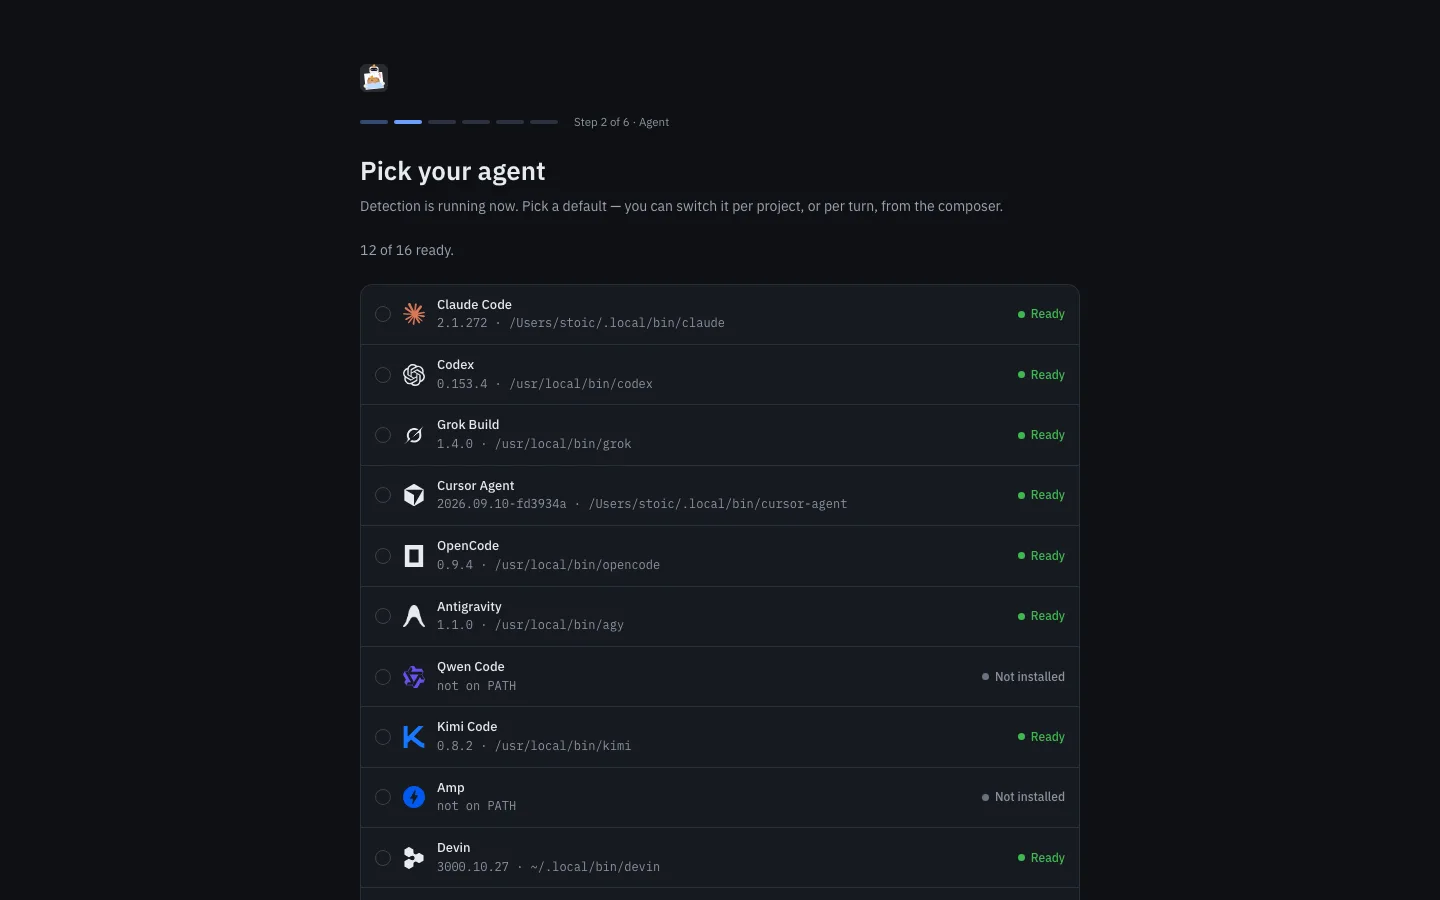Click the 'Pick your agent' heading
The height and width of the screenshot is (900, 1440).
click(x=453, y=171)
